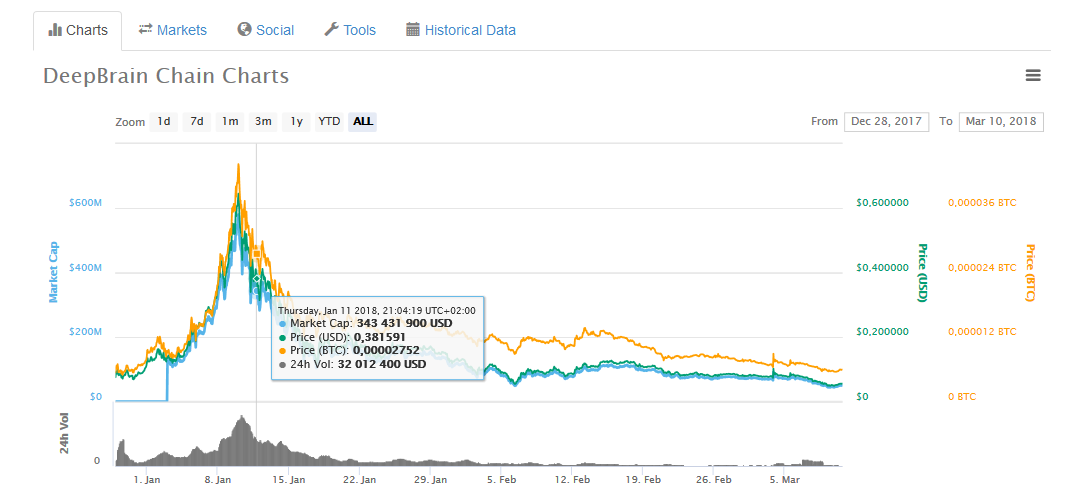Click the 1. Jan date label
The image size is (1084, 490).
coord(147,479)
